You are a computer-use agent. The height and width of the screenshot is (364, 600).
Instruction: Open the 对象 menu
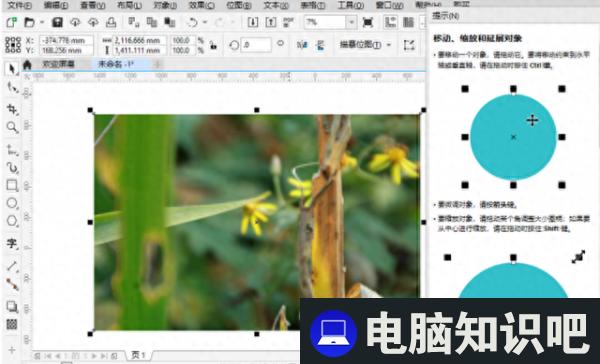coord(165,5)
